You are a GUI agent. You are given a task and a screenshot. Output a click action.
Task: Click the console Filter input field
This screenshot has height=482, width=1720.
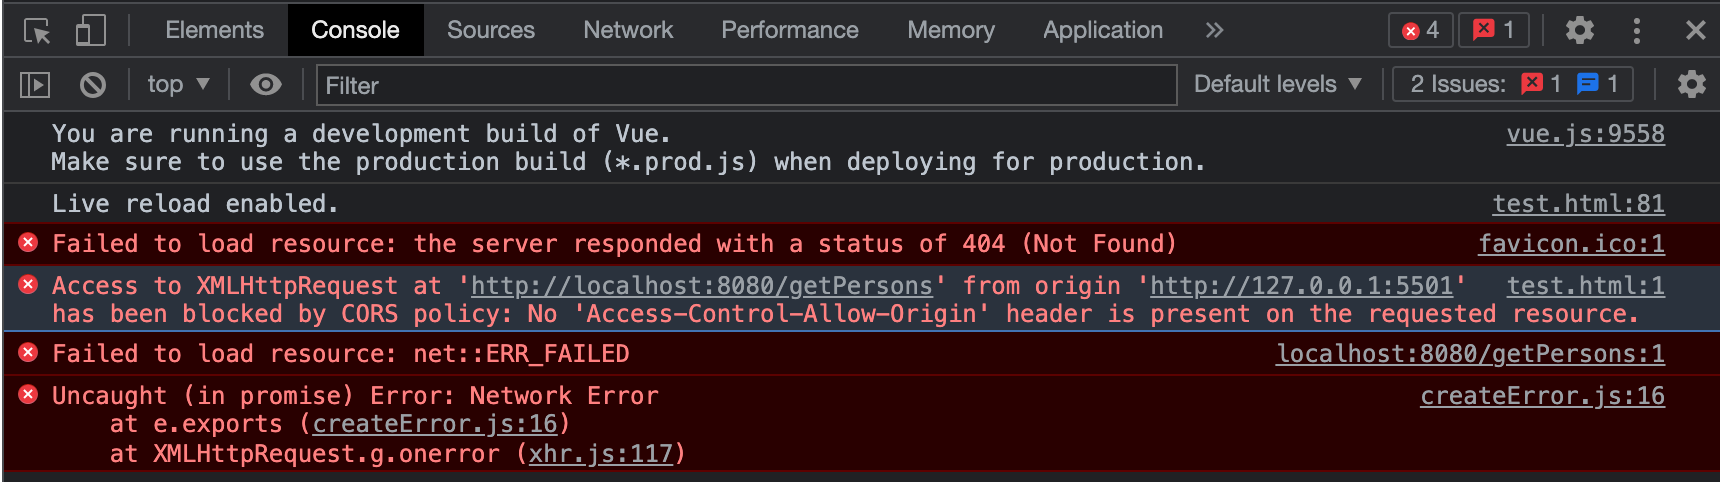coord(745,85)
